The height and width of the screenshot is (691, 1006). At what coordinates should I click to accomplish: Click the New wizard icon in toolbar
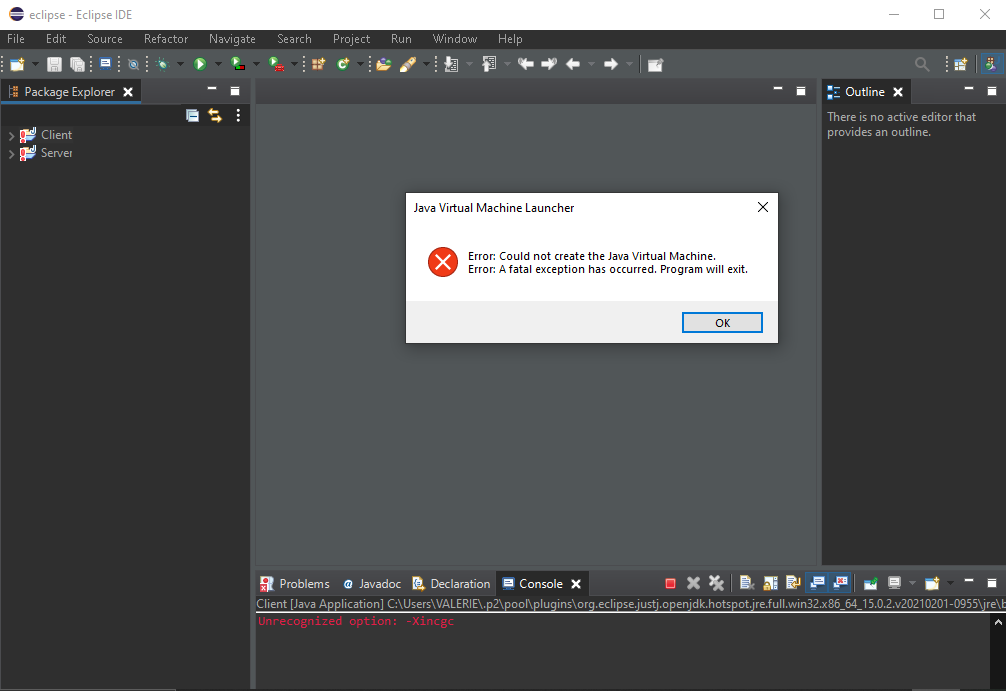(x=17, y=64)
